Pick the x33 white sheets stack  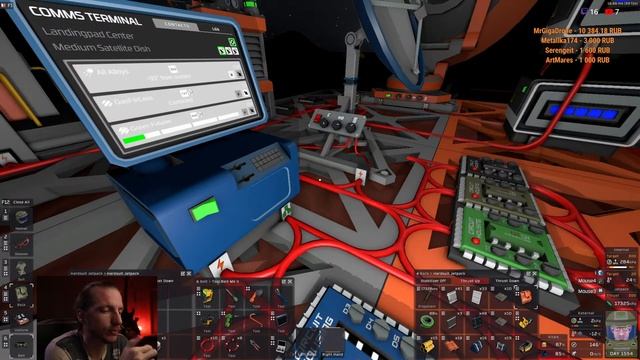476,297
